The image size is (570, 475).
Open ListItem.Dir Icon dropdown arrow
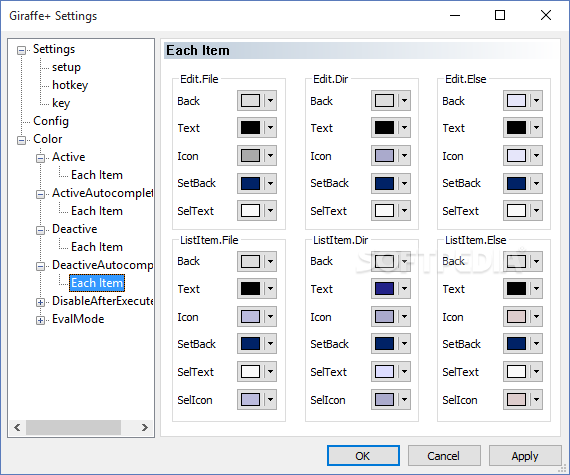pyautogui.click(x=404, y=317)
